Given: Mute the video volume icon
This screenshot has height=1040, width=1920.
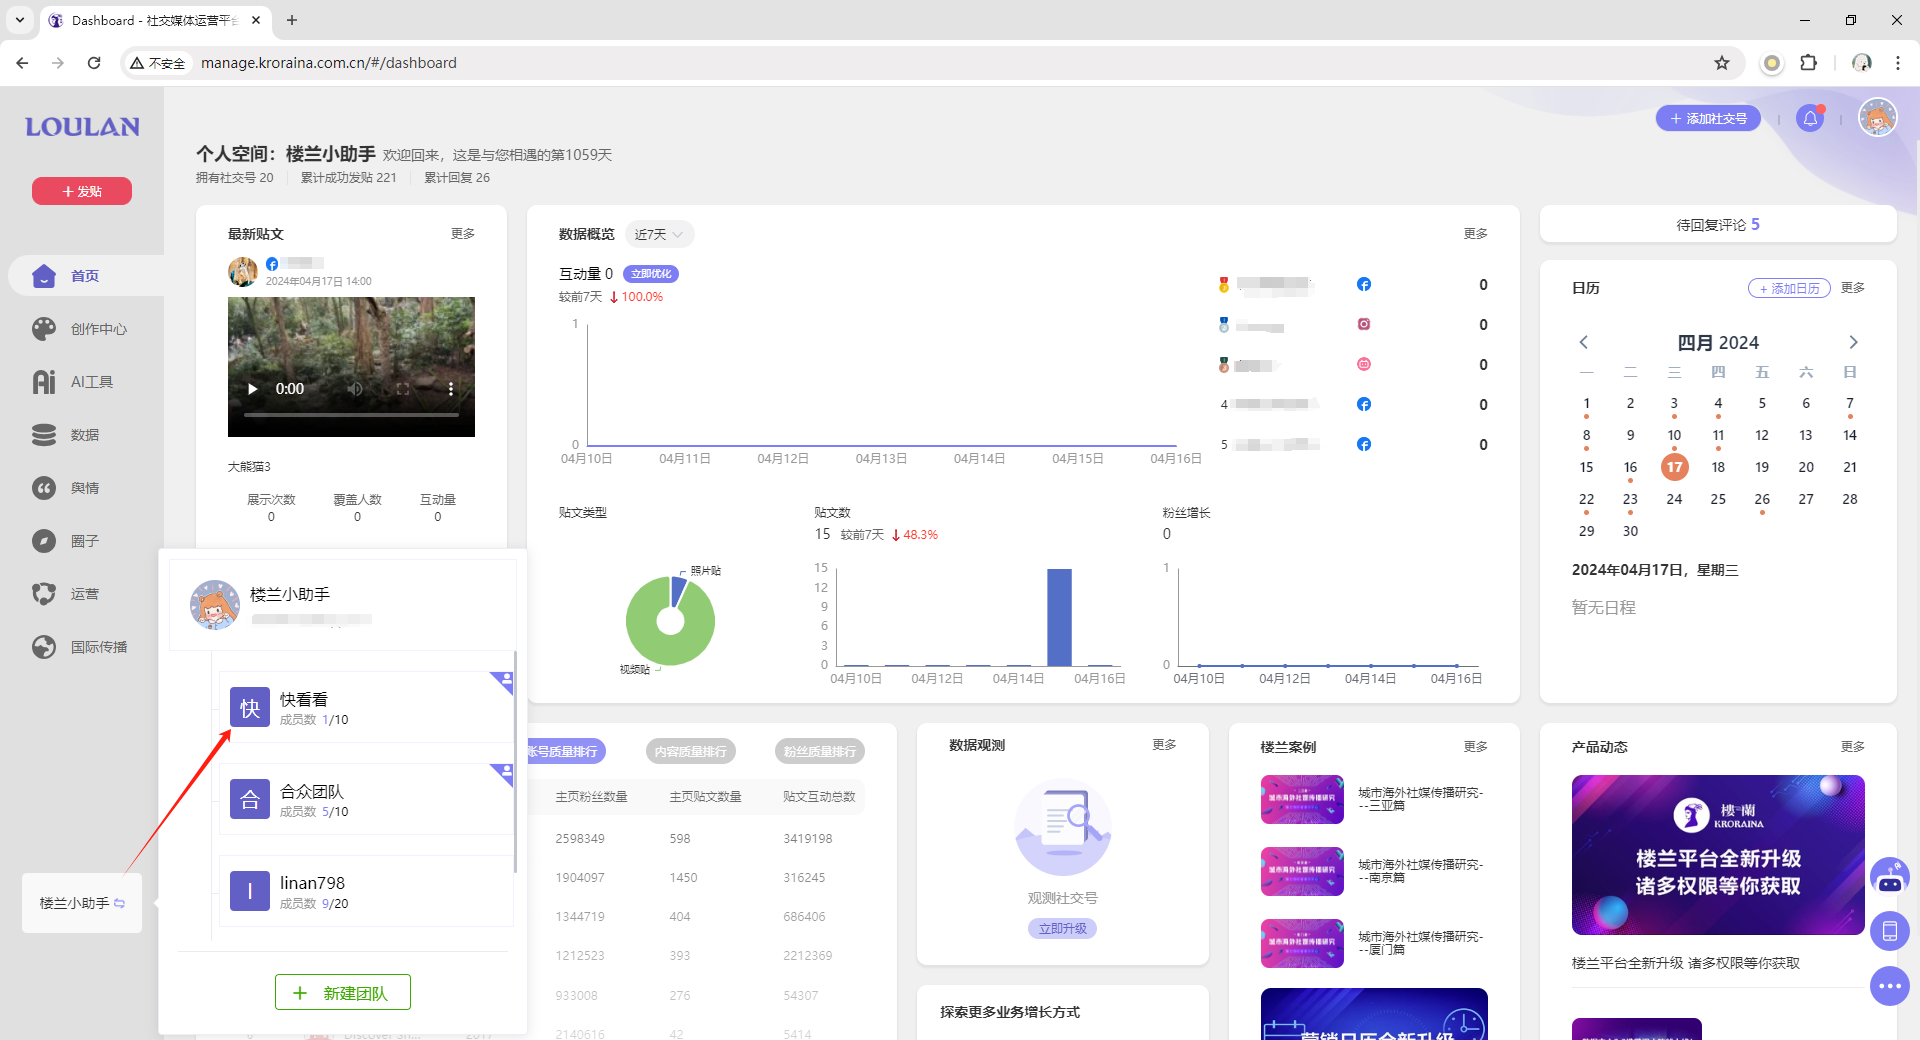Looking at the screenshot, I should pos(355,389).
